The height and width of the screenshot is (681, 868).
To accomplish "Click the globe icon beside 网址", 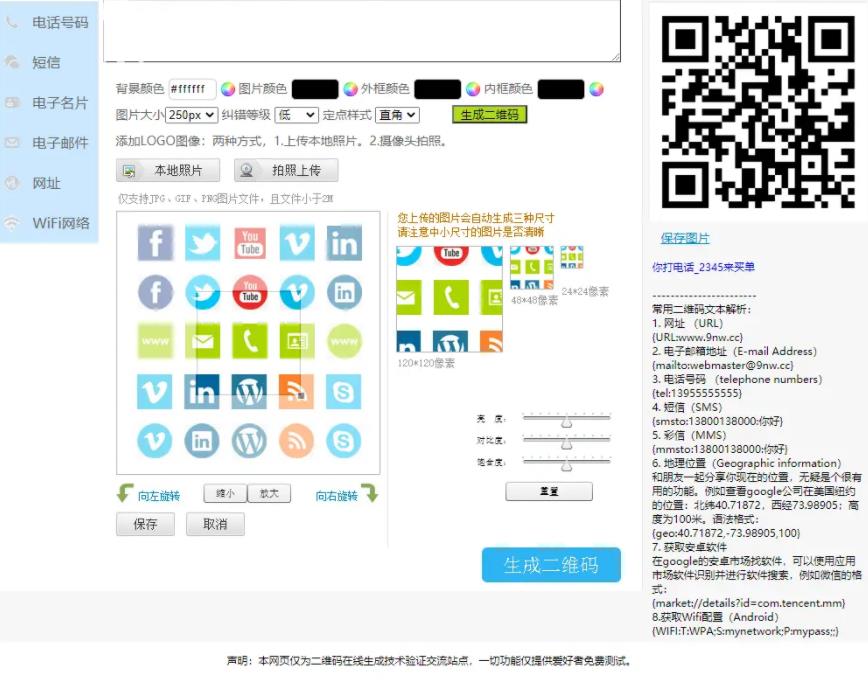I will (x=12, y=183).
